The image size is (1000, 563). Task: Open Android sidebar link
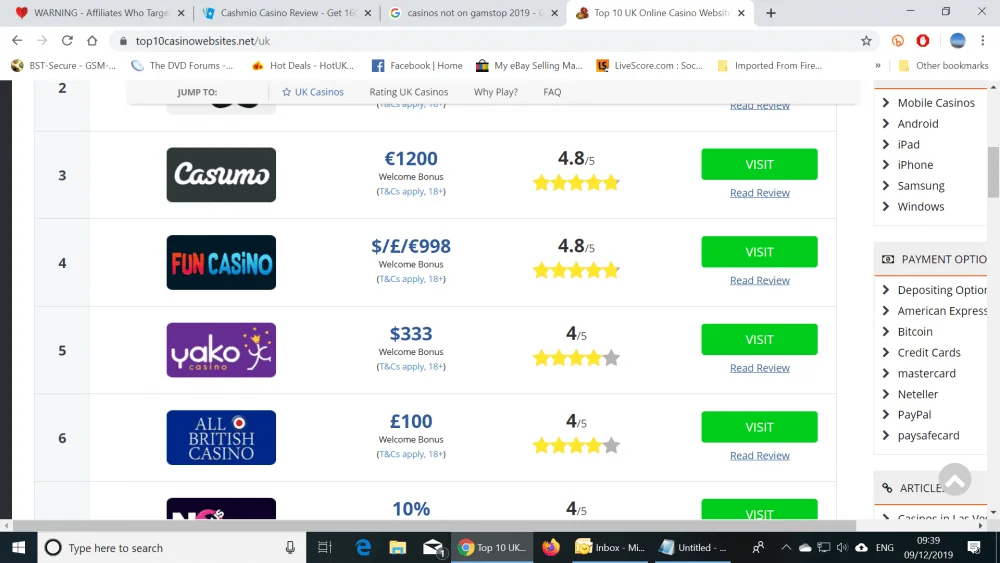pyautogui.click(x=918, y=124)
